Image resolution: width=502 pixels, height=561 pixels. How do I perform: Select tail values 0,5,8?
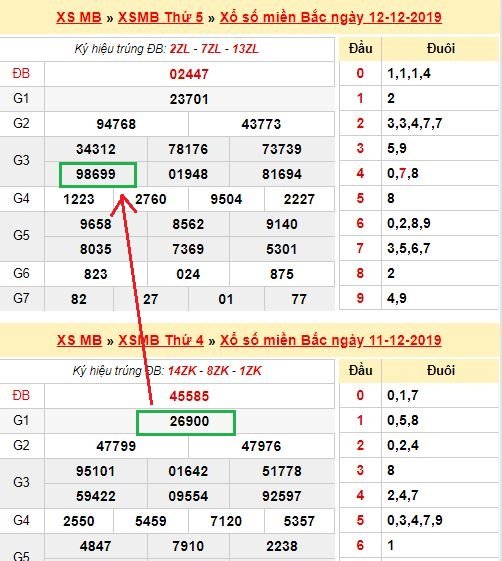[403, 421]
